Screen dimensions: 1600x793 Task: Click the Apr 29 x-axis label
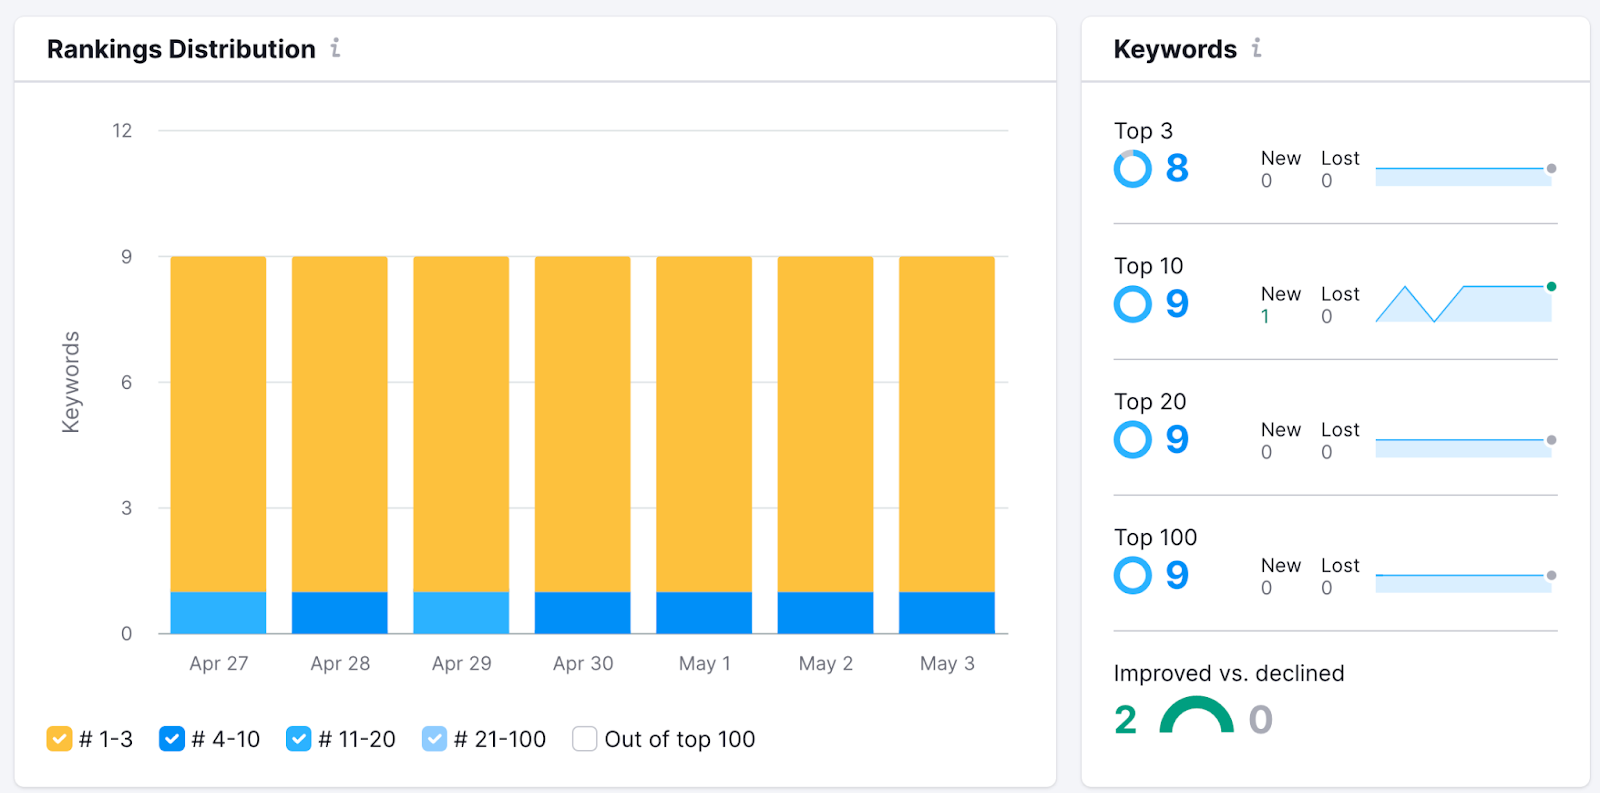tap(461, 663)
